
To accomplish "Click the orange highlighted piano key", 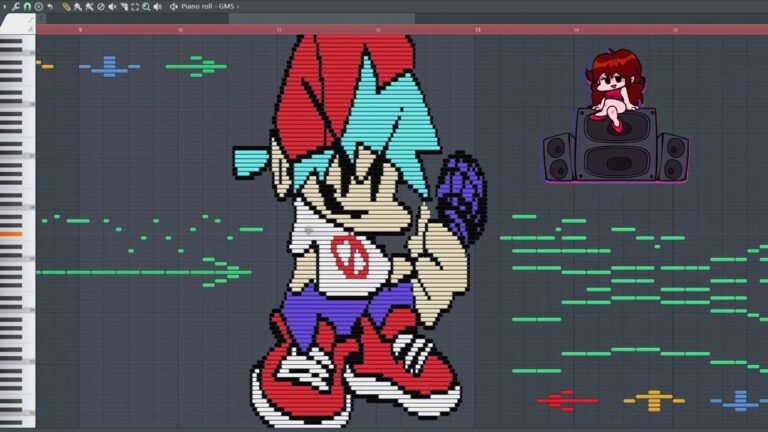I will (x=11, y=234).
